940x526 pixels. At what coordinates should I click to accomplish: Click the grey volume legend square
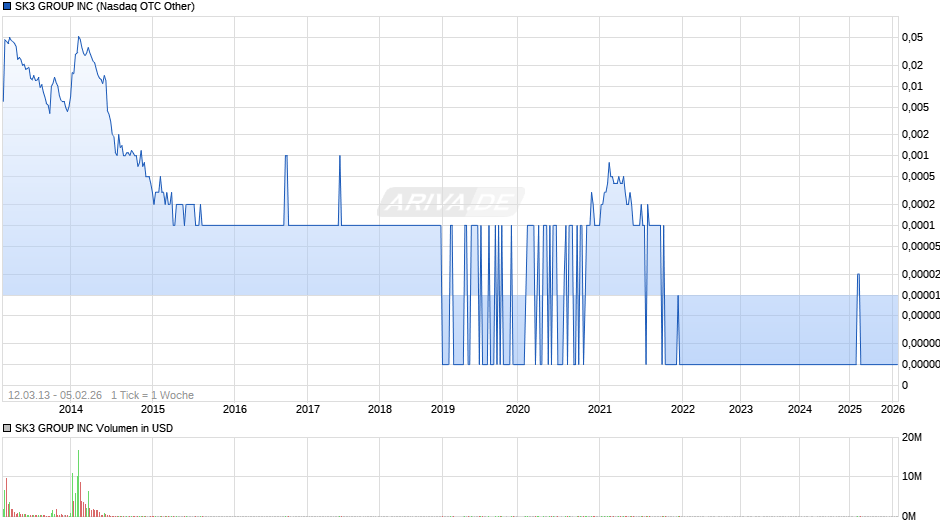tap(7, 428)
